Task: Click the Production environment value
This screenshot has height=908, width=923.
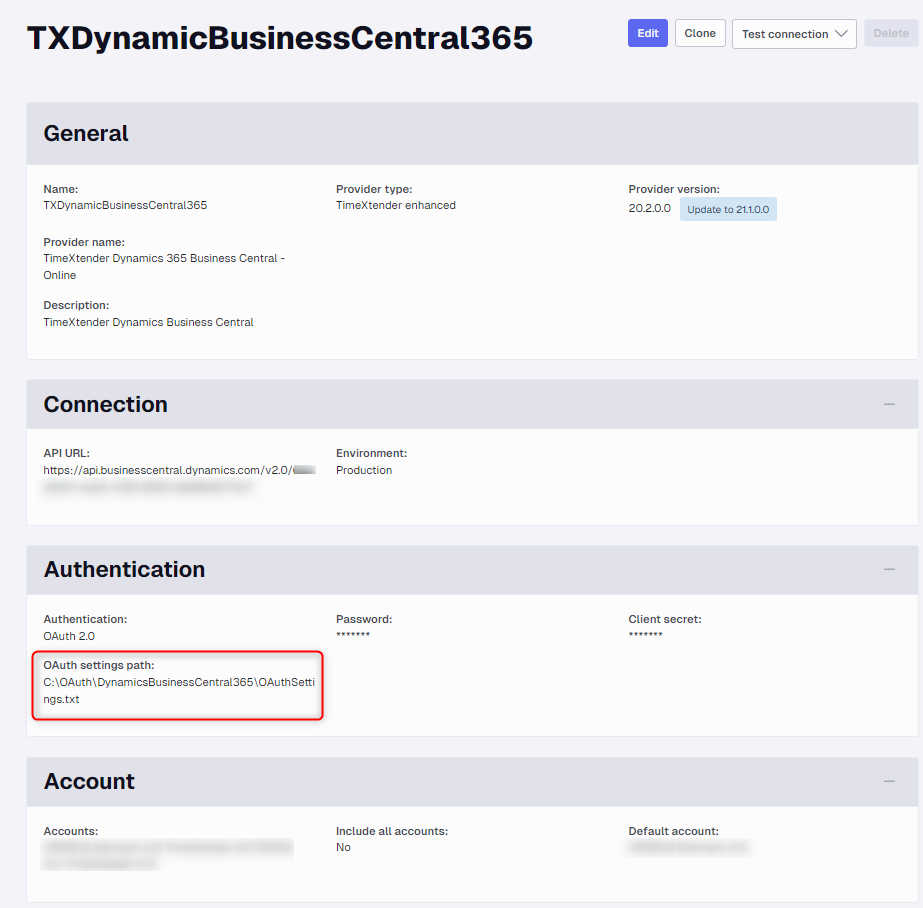Action: pos(364,470)
